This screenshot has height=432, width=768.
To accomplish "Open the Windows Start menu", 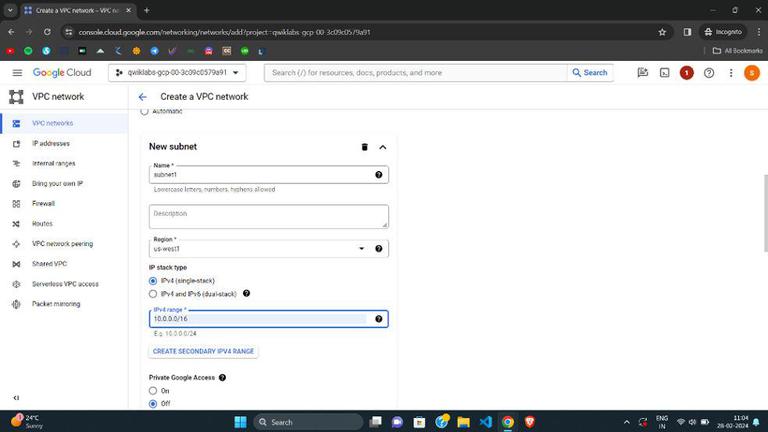I will tap(240, 422).
